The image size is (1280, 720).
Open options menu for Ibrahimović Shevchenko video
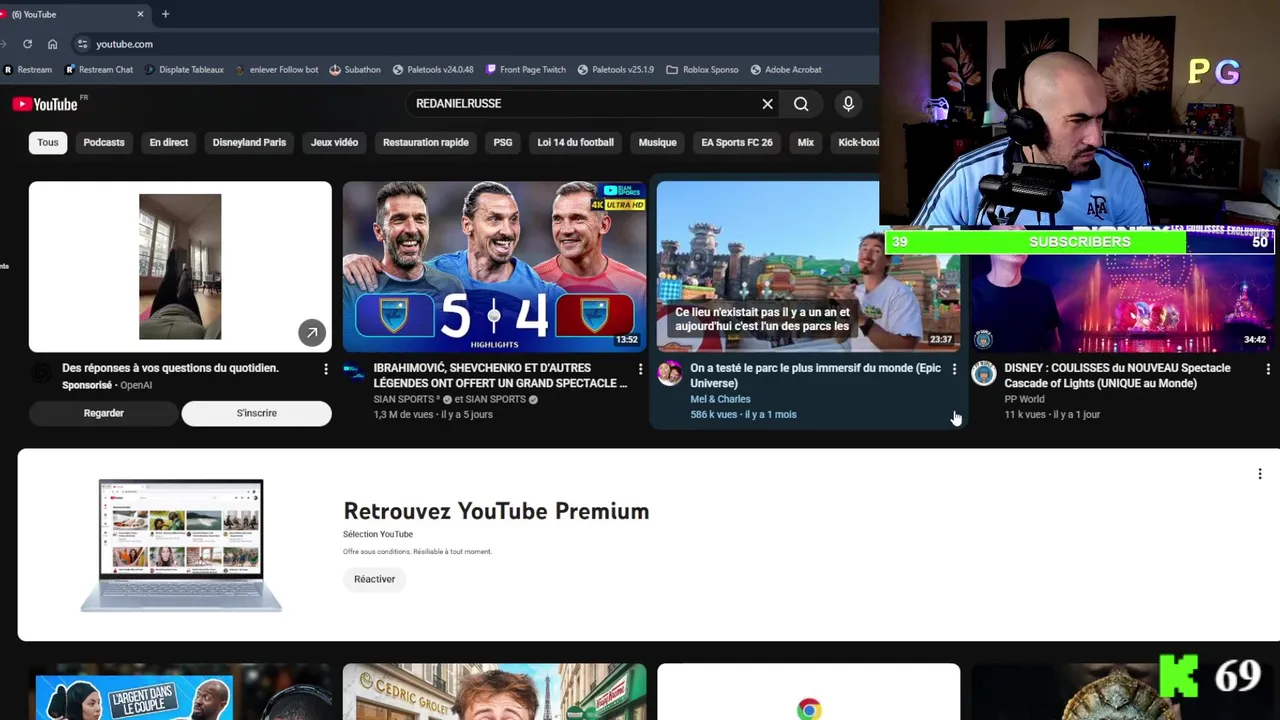coord(640,369)
